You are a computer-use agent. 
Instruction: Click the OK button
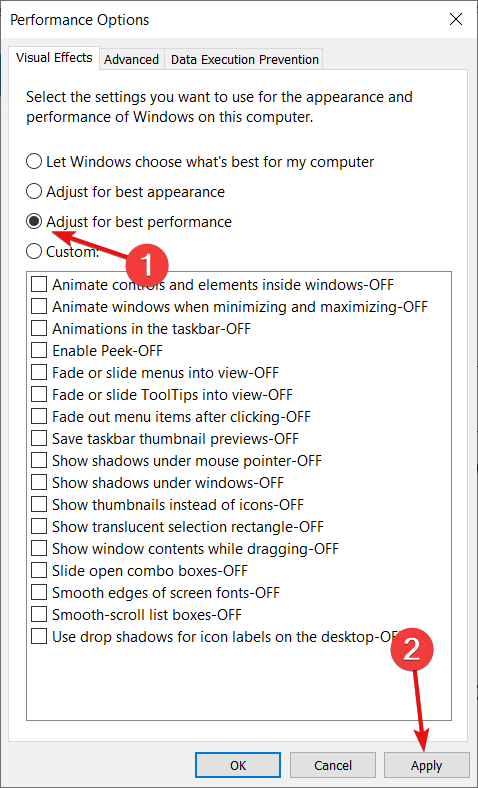pyautogui.click(x=238, y=765)
